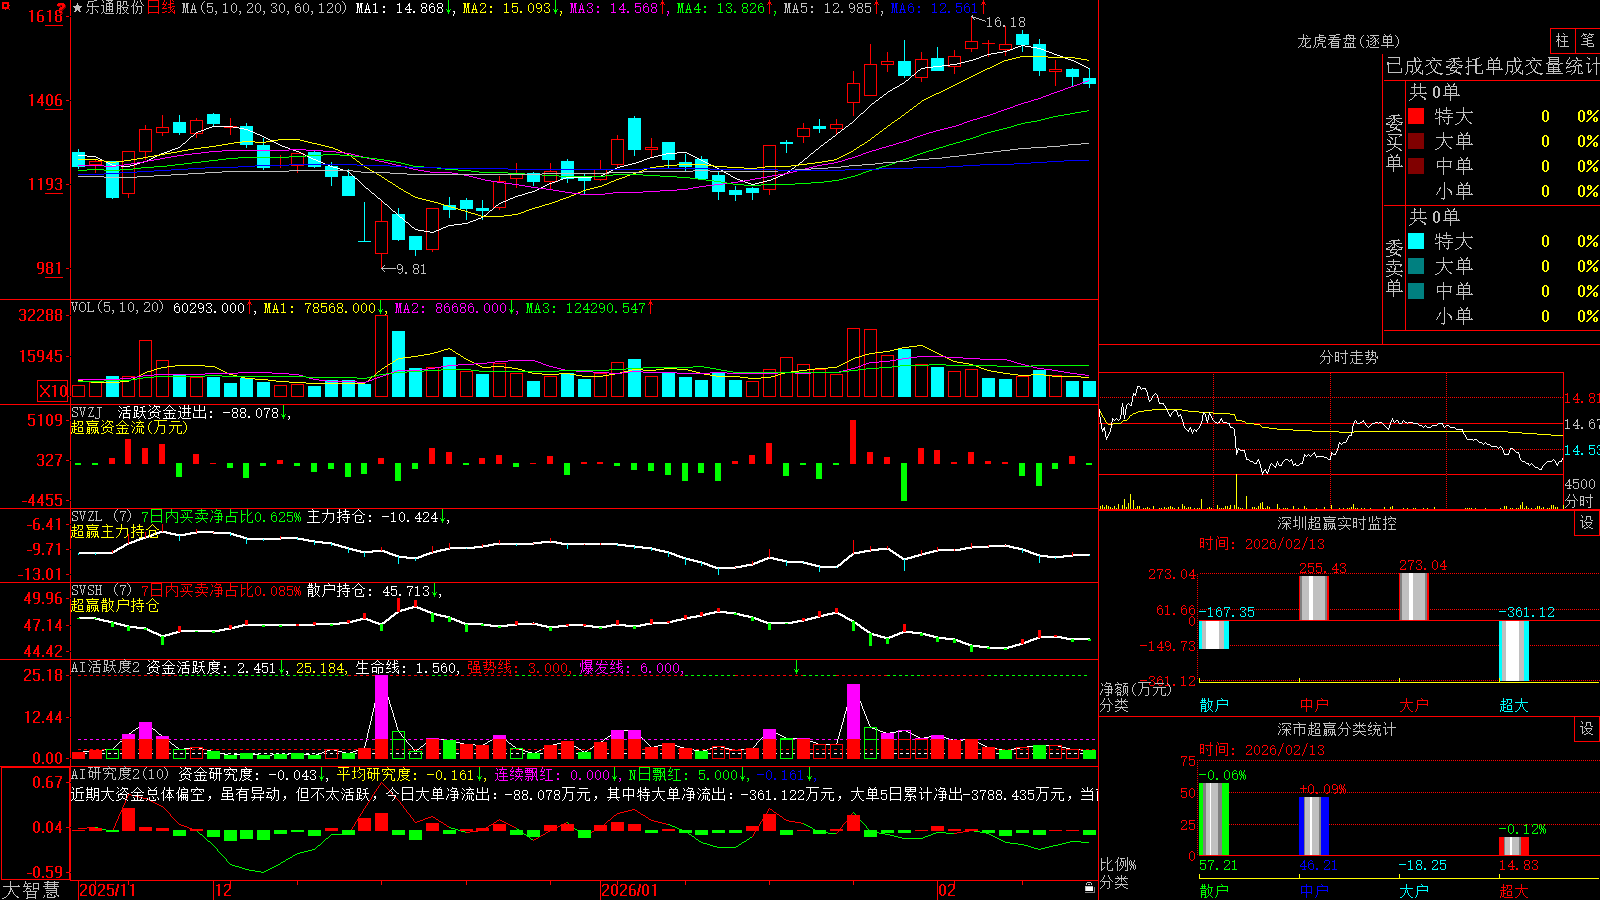Click the 中户 label under 深圳超赢实时监控
The width and height of the screenshot is (1600, 900).
pos(1314,705)
